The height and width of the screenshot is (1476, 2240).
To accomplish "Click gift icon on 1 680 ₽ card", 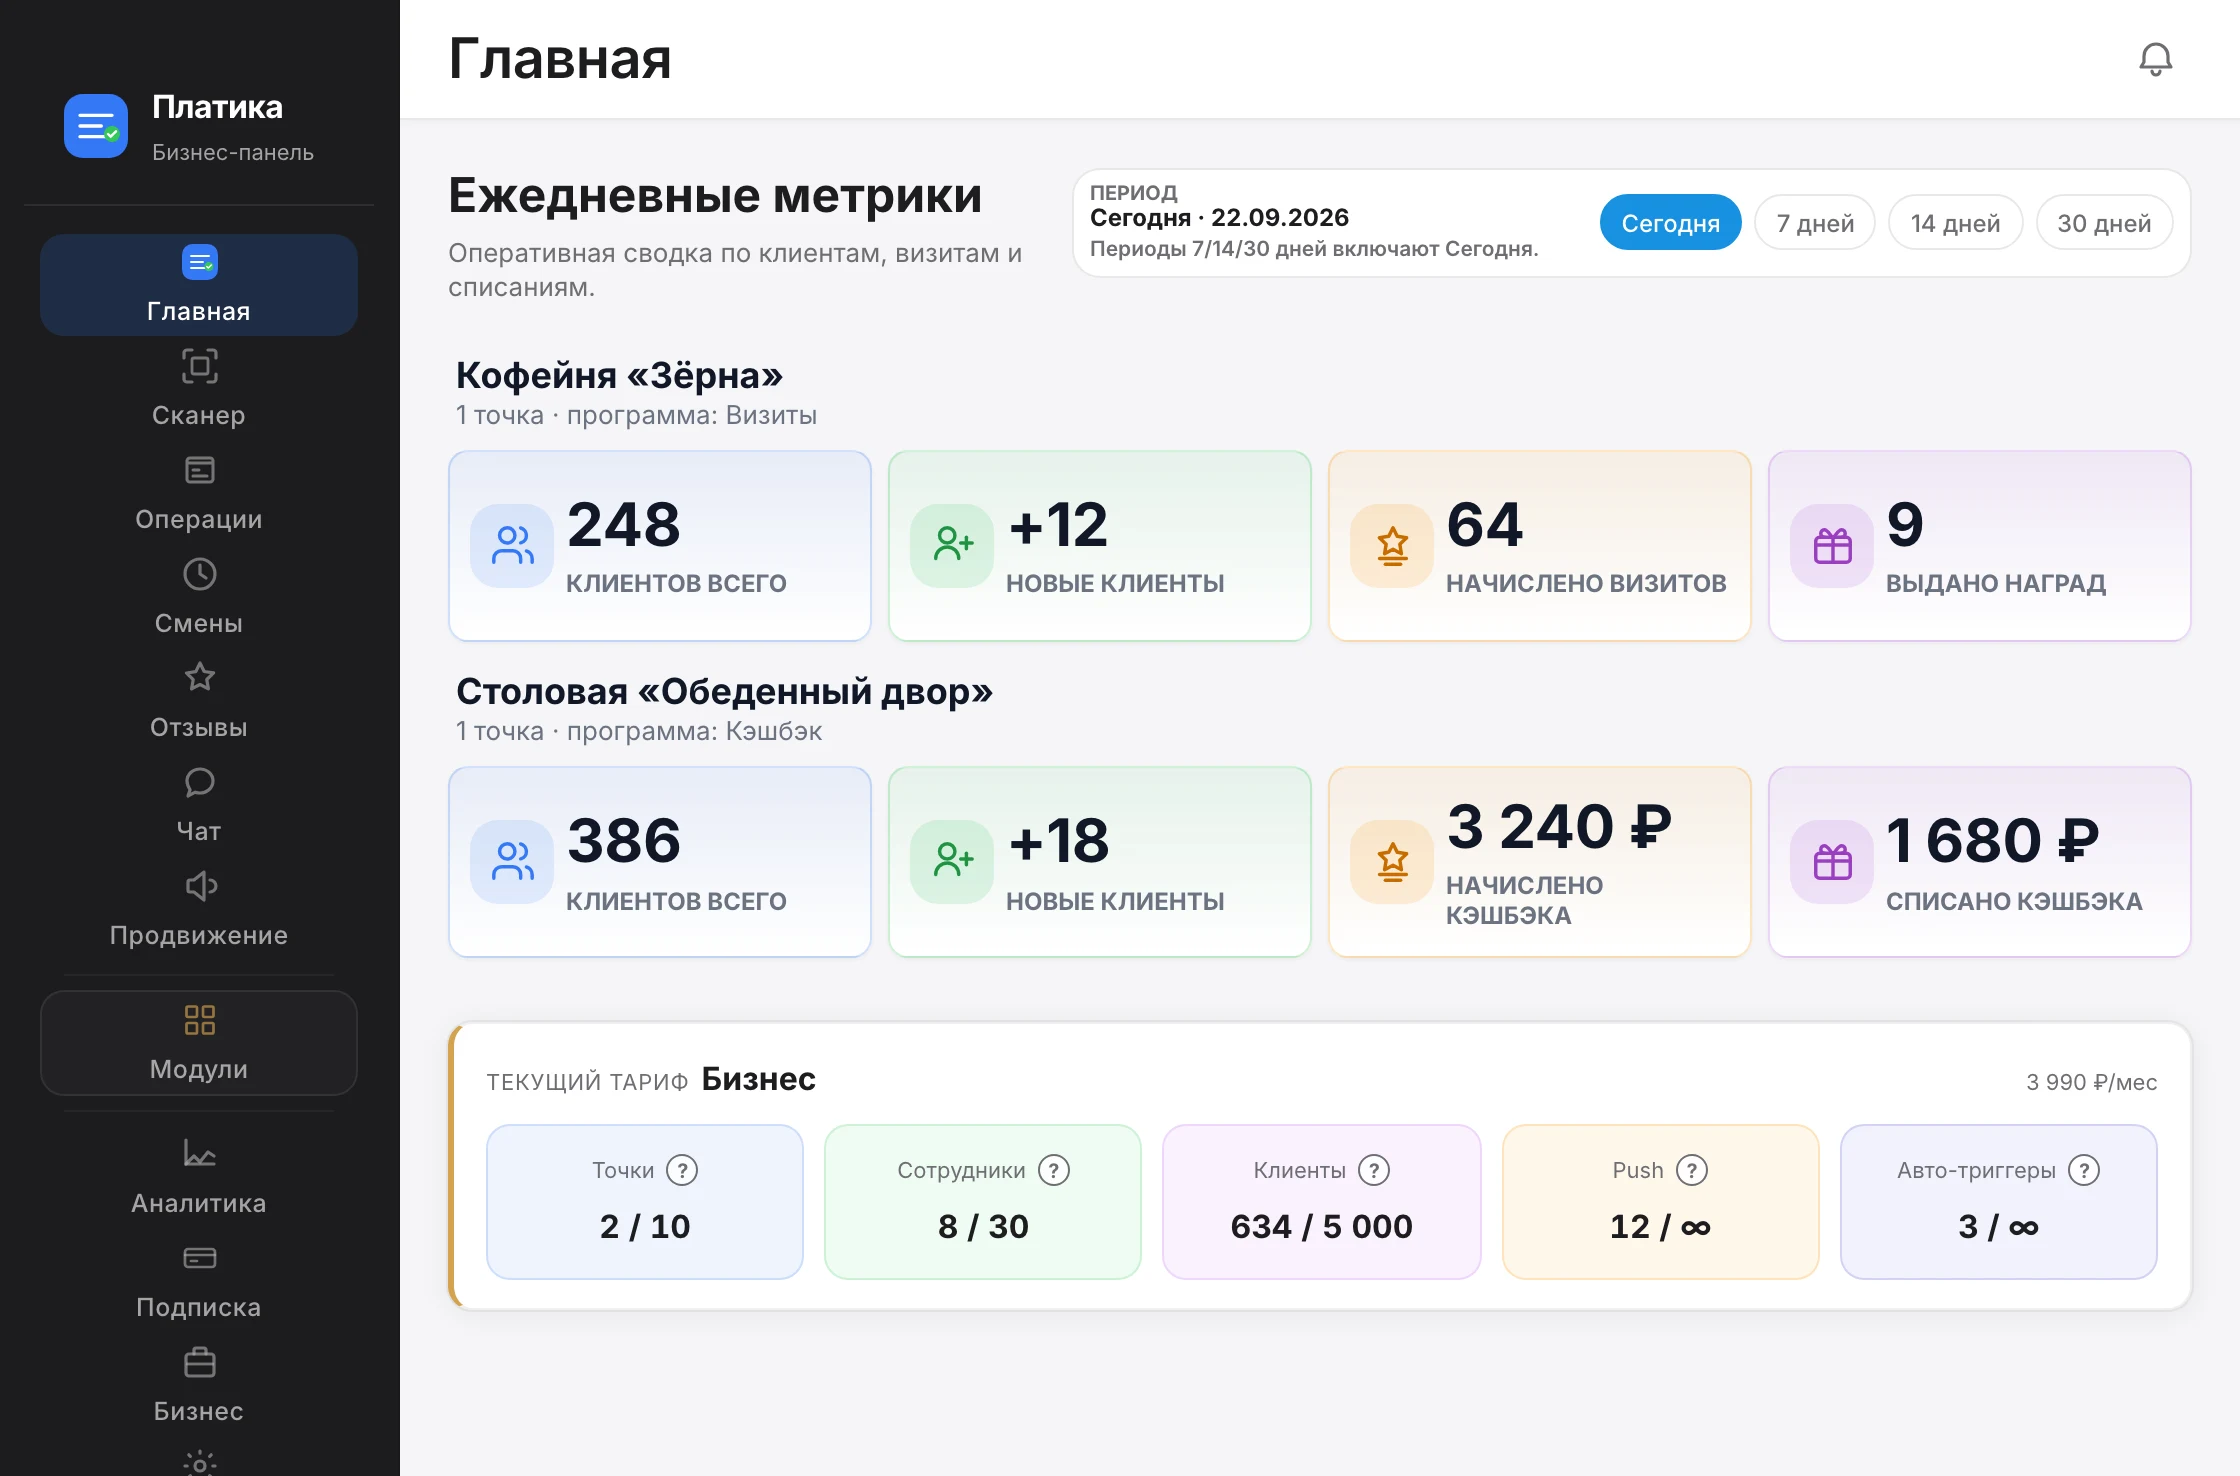I will (x=1832, y=862).
